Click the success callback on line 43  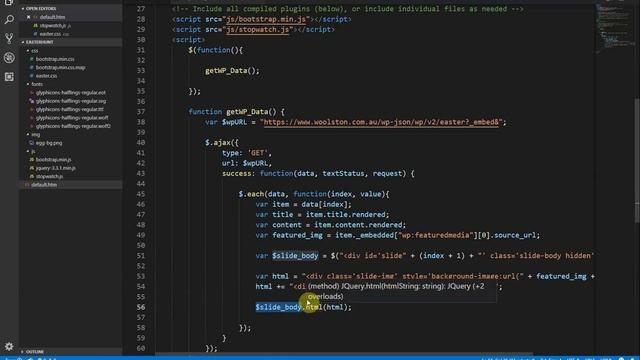click(318, 173)
